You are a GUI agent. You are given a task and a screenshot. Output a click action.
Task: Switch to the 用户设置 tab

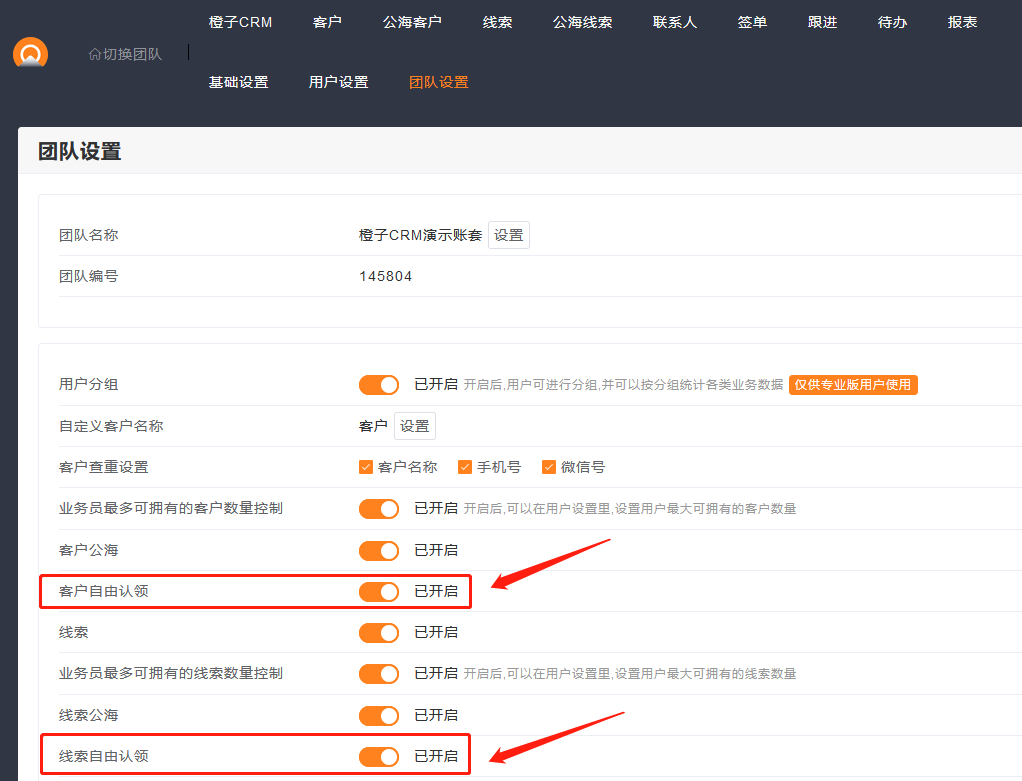(338, 82)
